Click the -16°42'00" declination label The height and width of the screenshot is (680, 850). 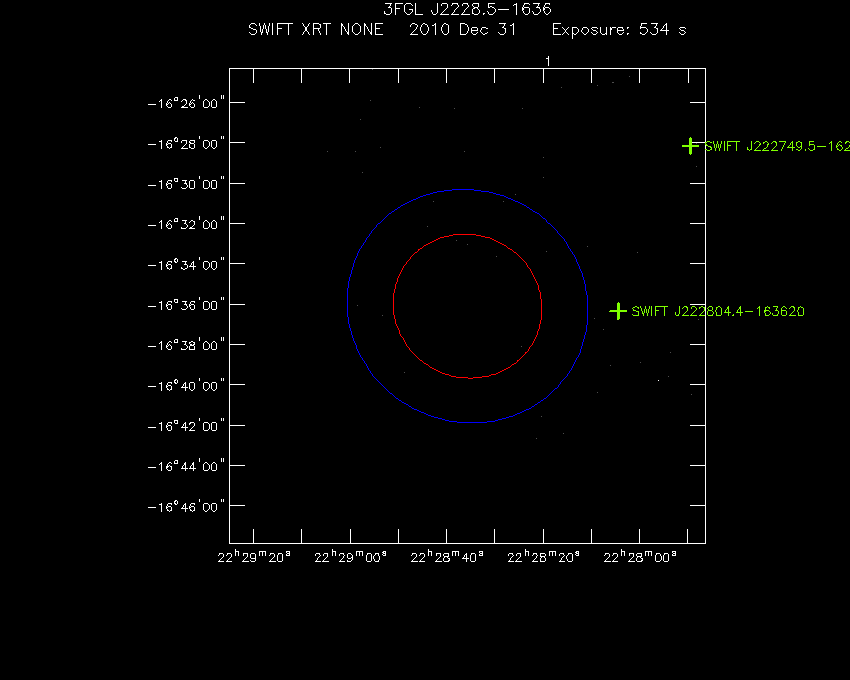pyautogui.click(x=186, y=426)
